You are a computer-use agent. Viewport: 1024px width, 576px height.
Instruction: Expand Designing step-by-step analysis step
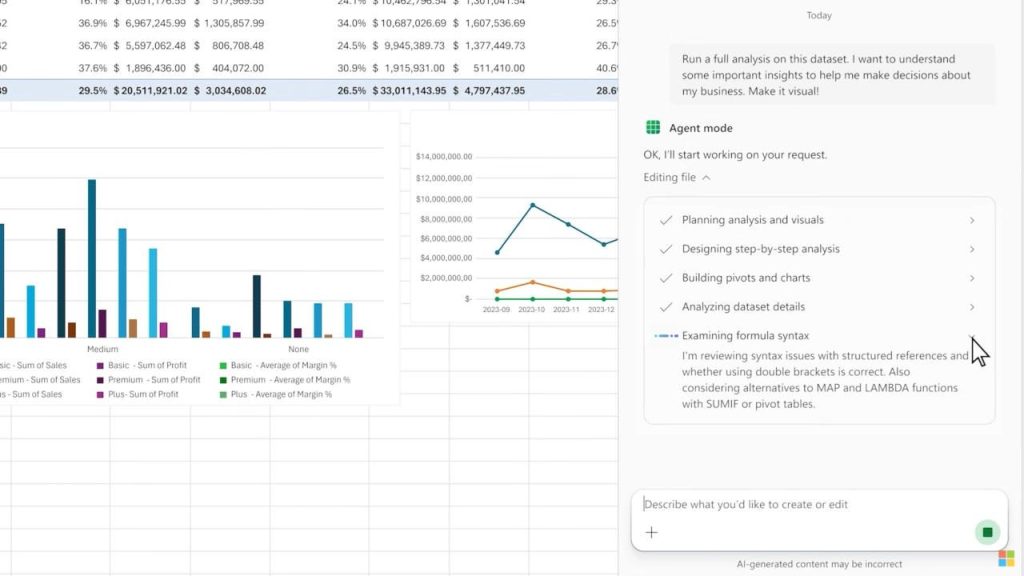click(x=972, y=249)
